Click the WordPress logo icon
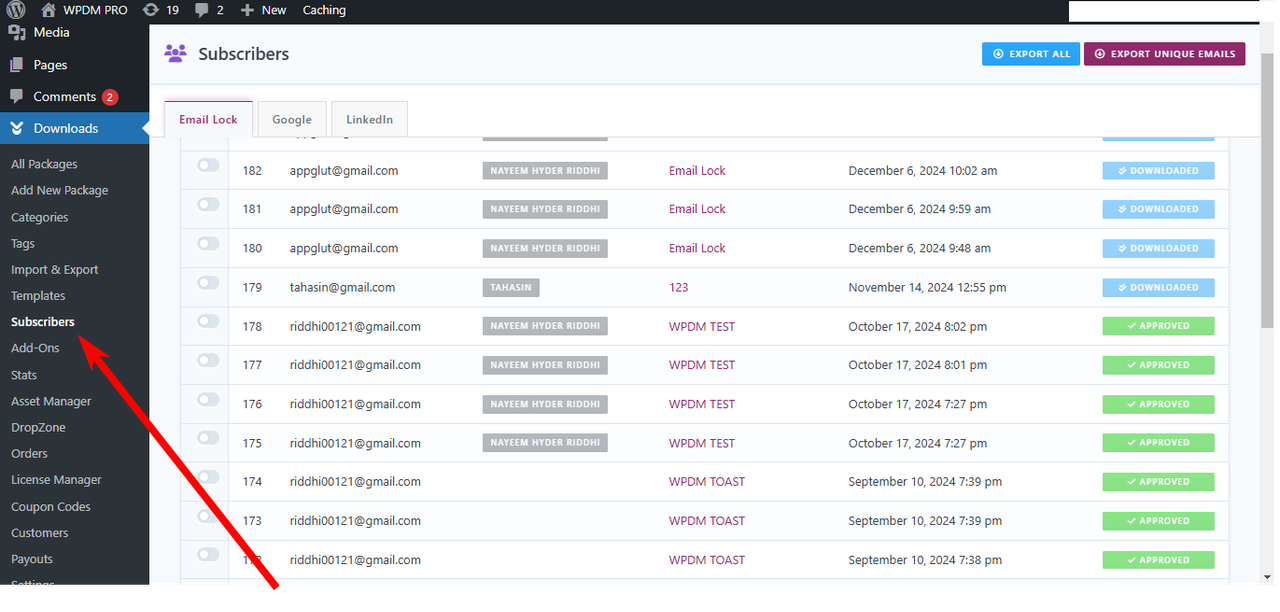The width and height of the screenshot is (1280, 612). pyautogui.click(x=16, y=10)
